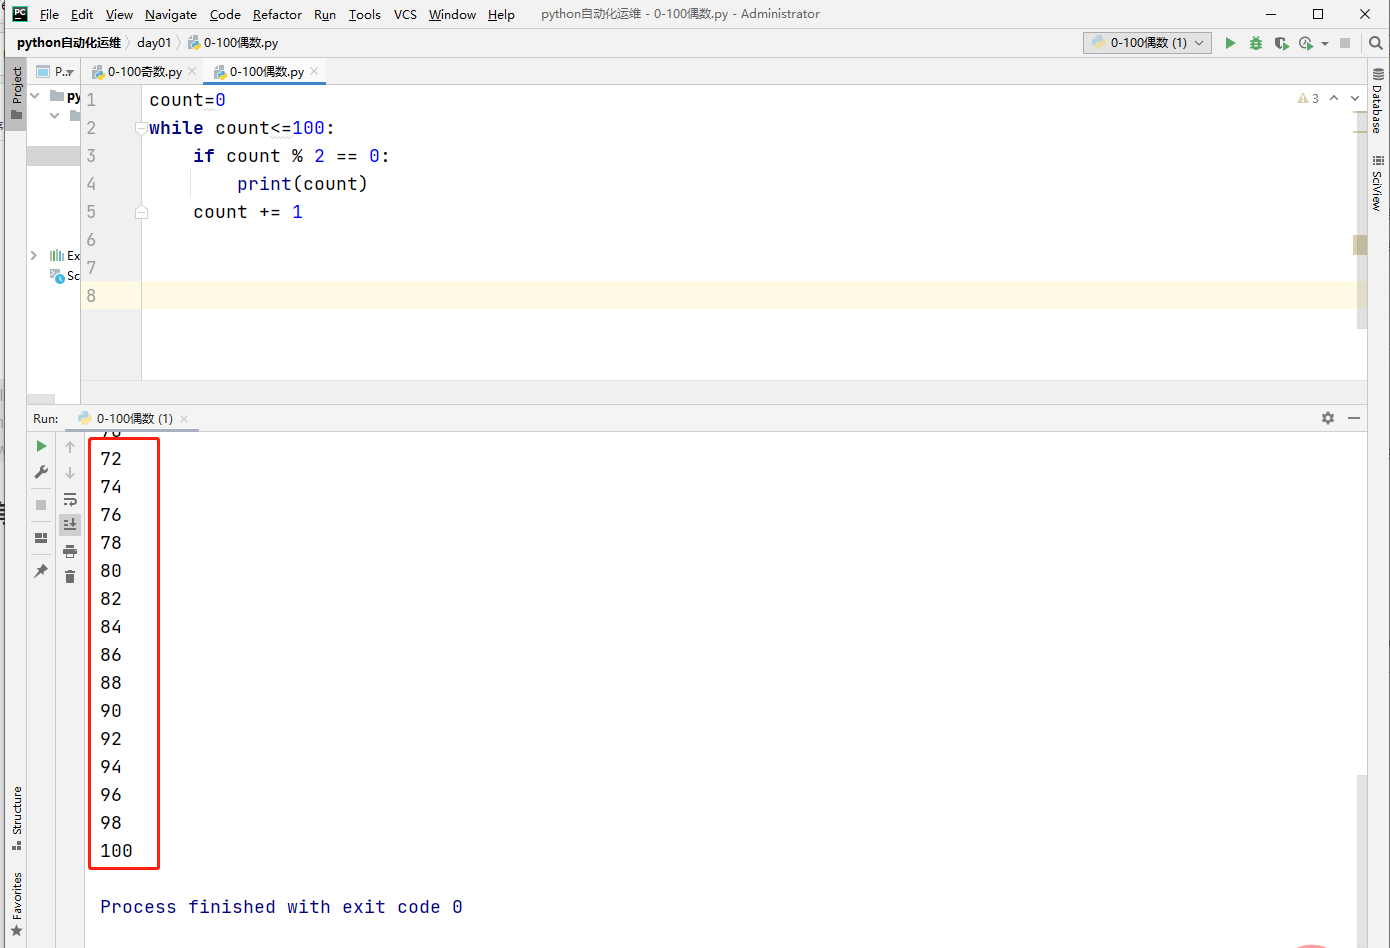
Task: Close the 0-100奇数.py tab
Action: pos(192,71)
